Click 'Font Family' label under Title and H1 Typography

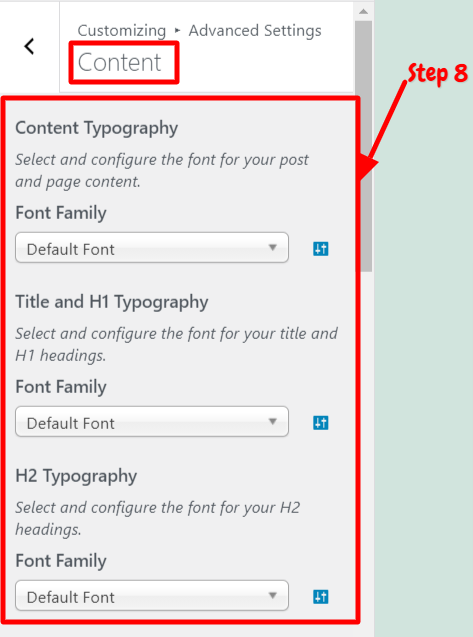61,387
